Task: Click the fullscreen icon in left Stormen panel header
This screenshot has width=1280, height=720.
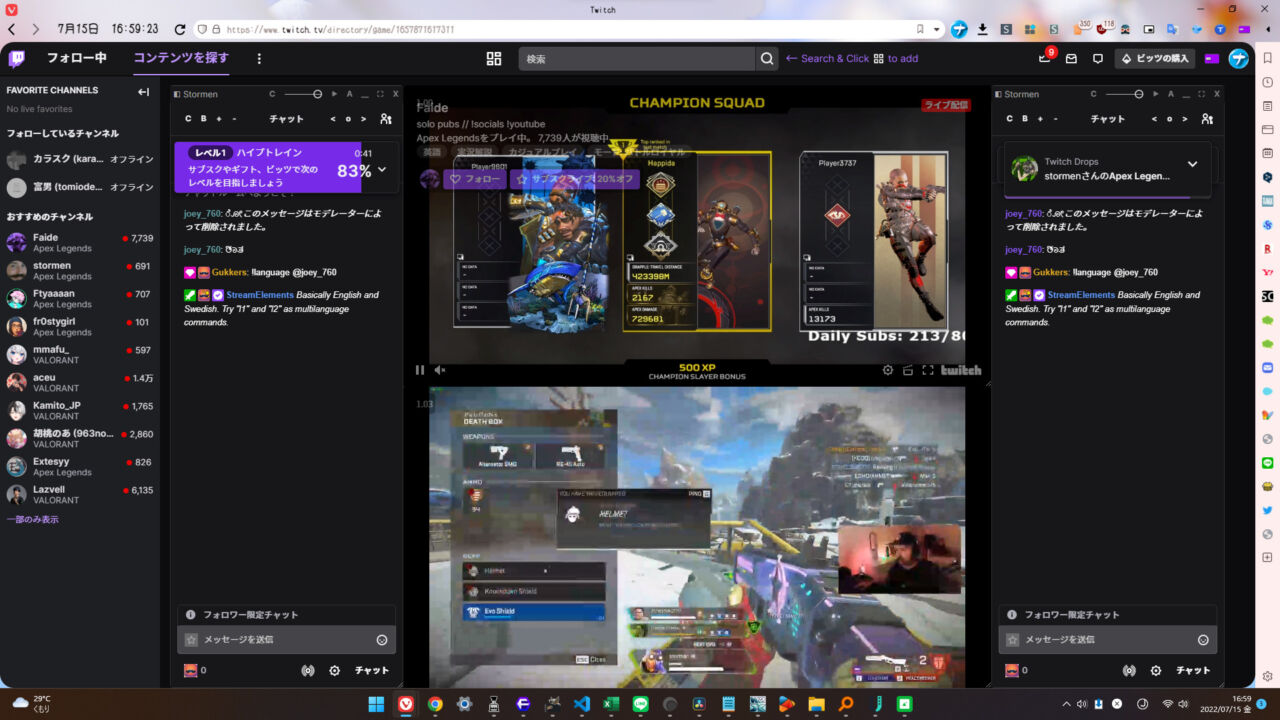Action: [x=380, y=94]
